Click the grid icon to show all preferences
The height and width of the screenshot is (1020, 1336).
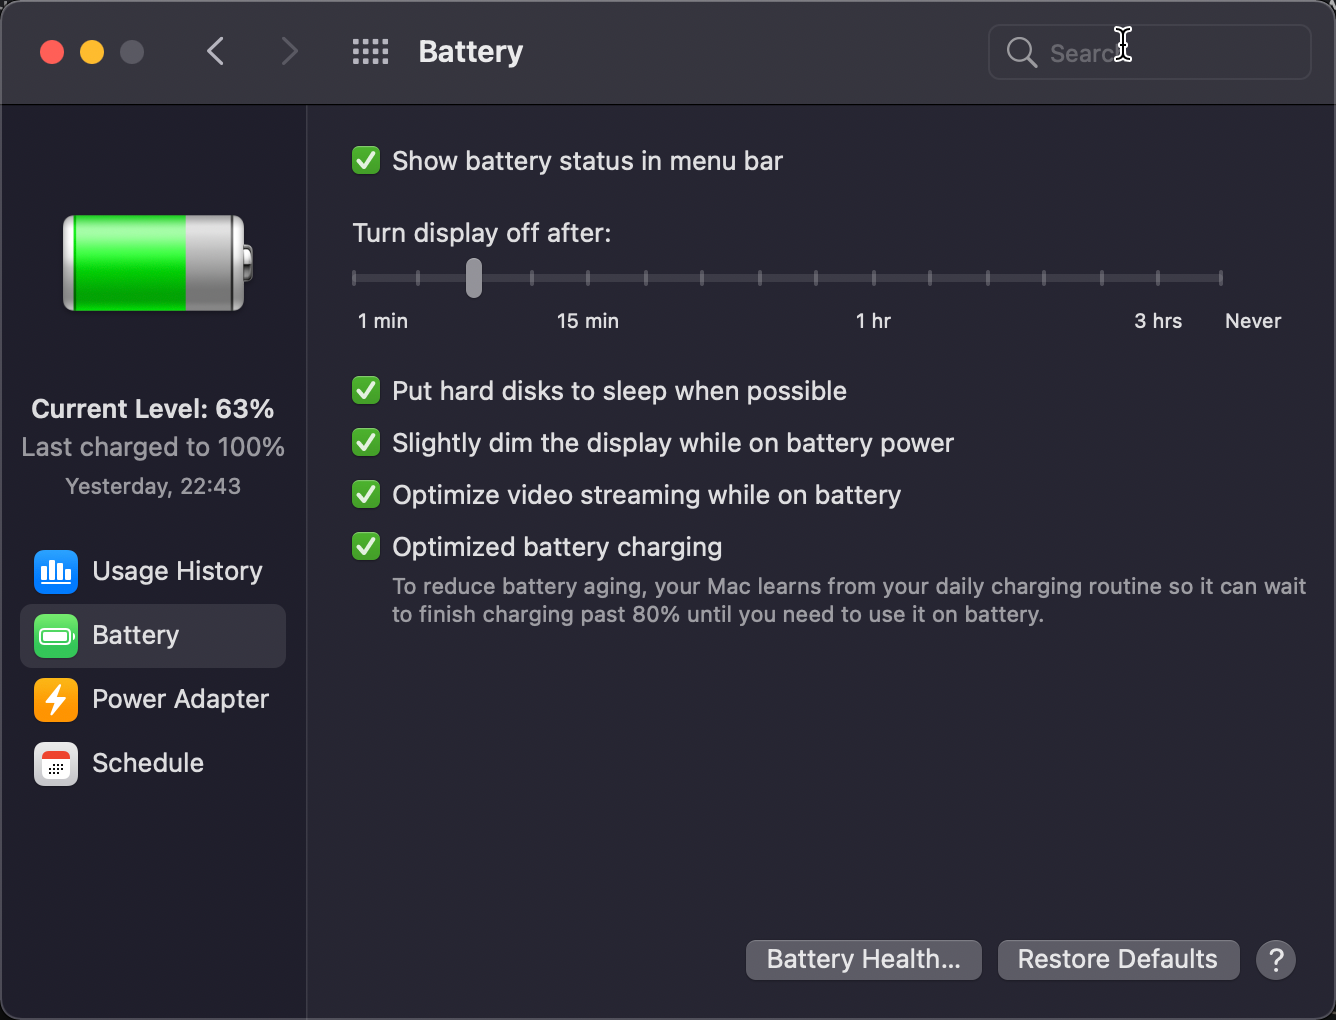point(370,51)
